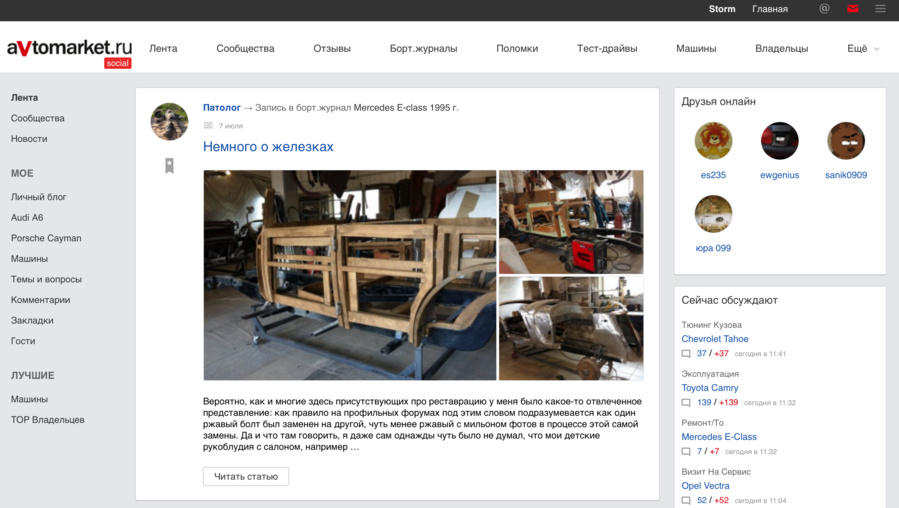Open the red mail envelope icon
This screenshot has height=508, width=899.
point(853,9)
